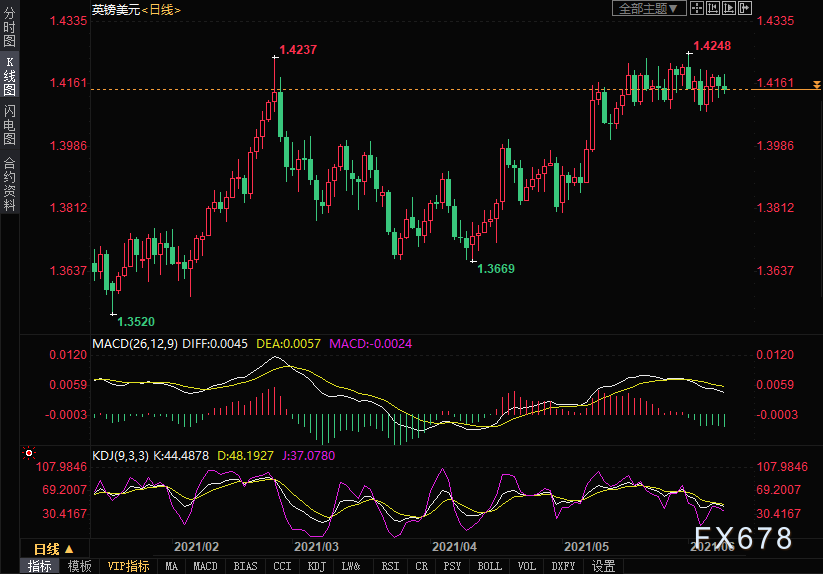Viewport: 823px width, 574px height.
Task: Click the 2021/03 date on time axis
Action: [x=316, y=547]
